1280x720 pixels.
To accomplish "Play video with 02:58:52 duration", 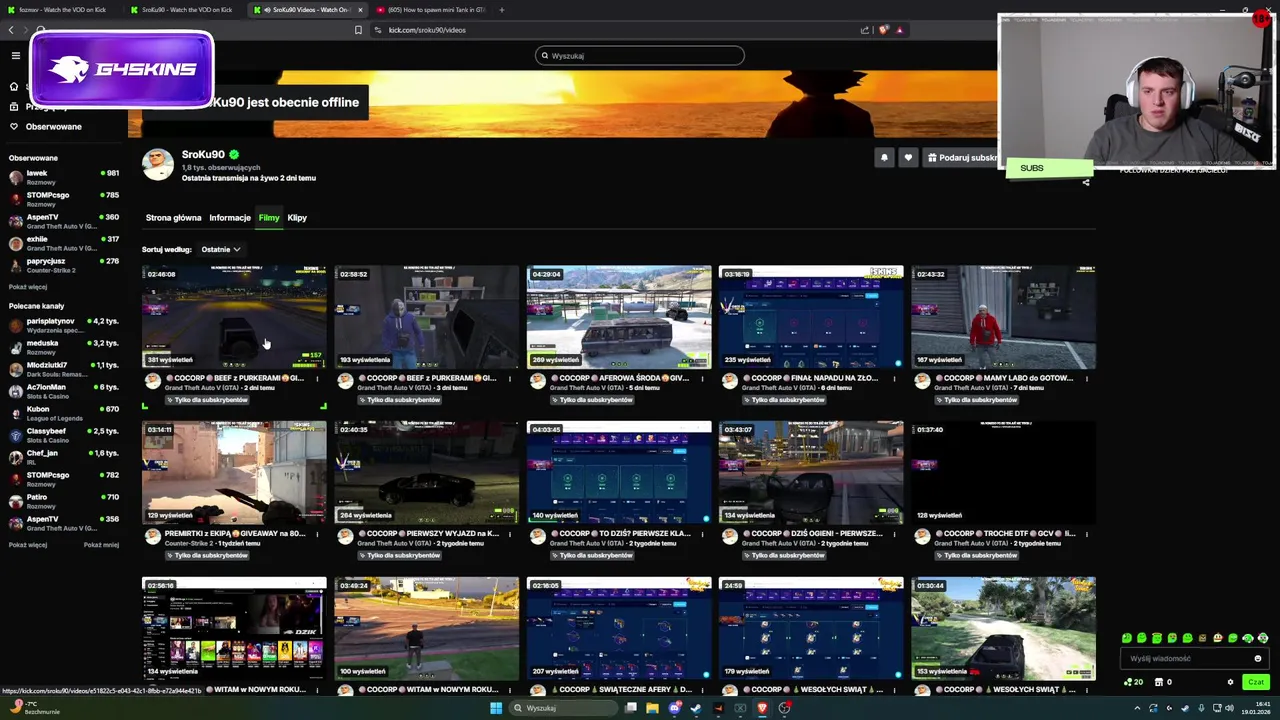I will click(427, 317).
